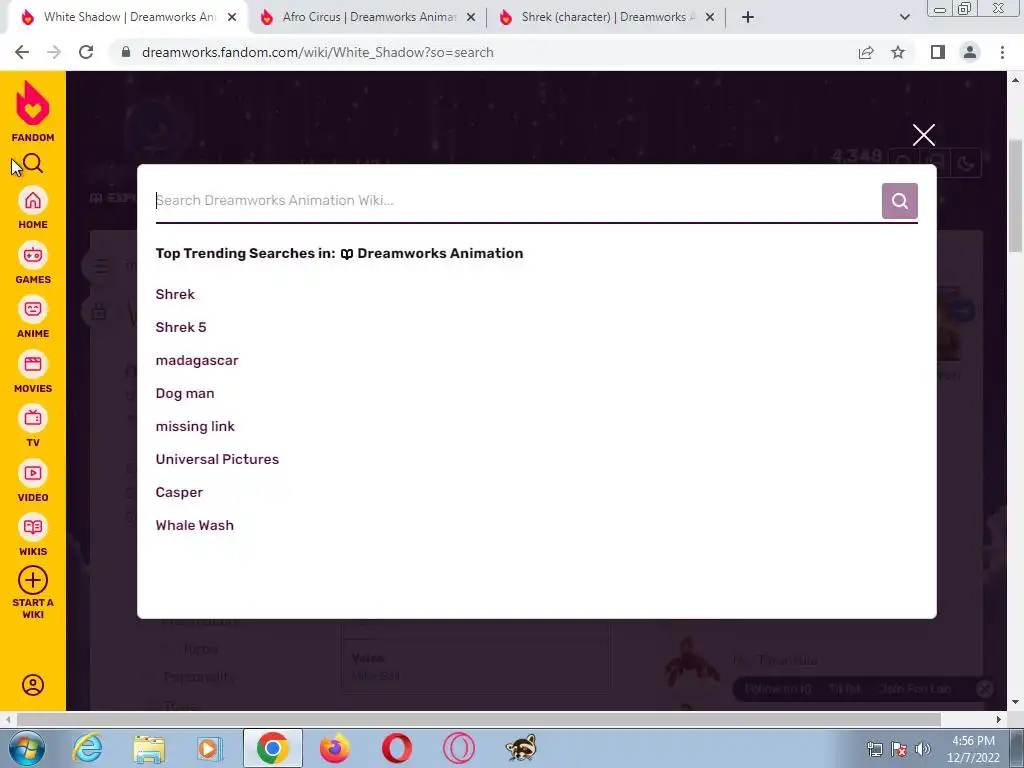Screen dimensions: 1024x768
Task: Open Chrome profile avatar
Action: 970,52
